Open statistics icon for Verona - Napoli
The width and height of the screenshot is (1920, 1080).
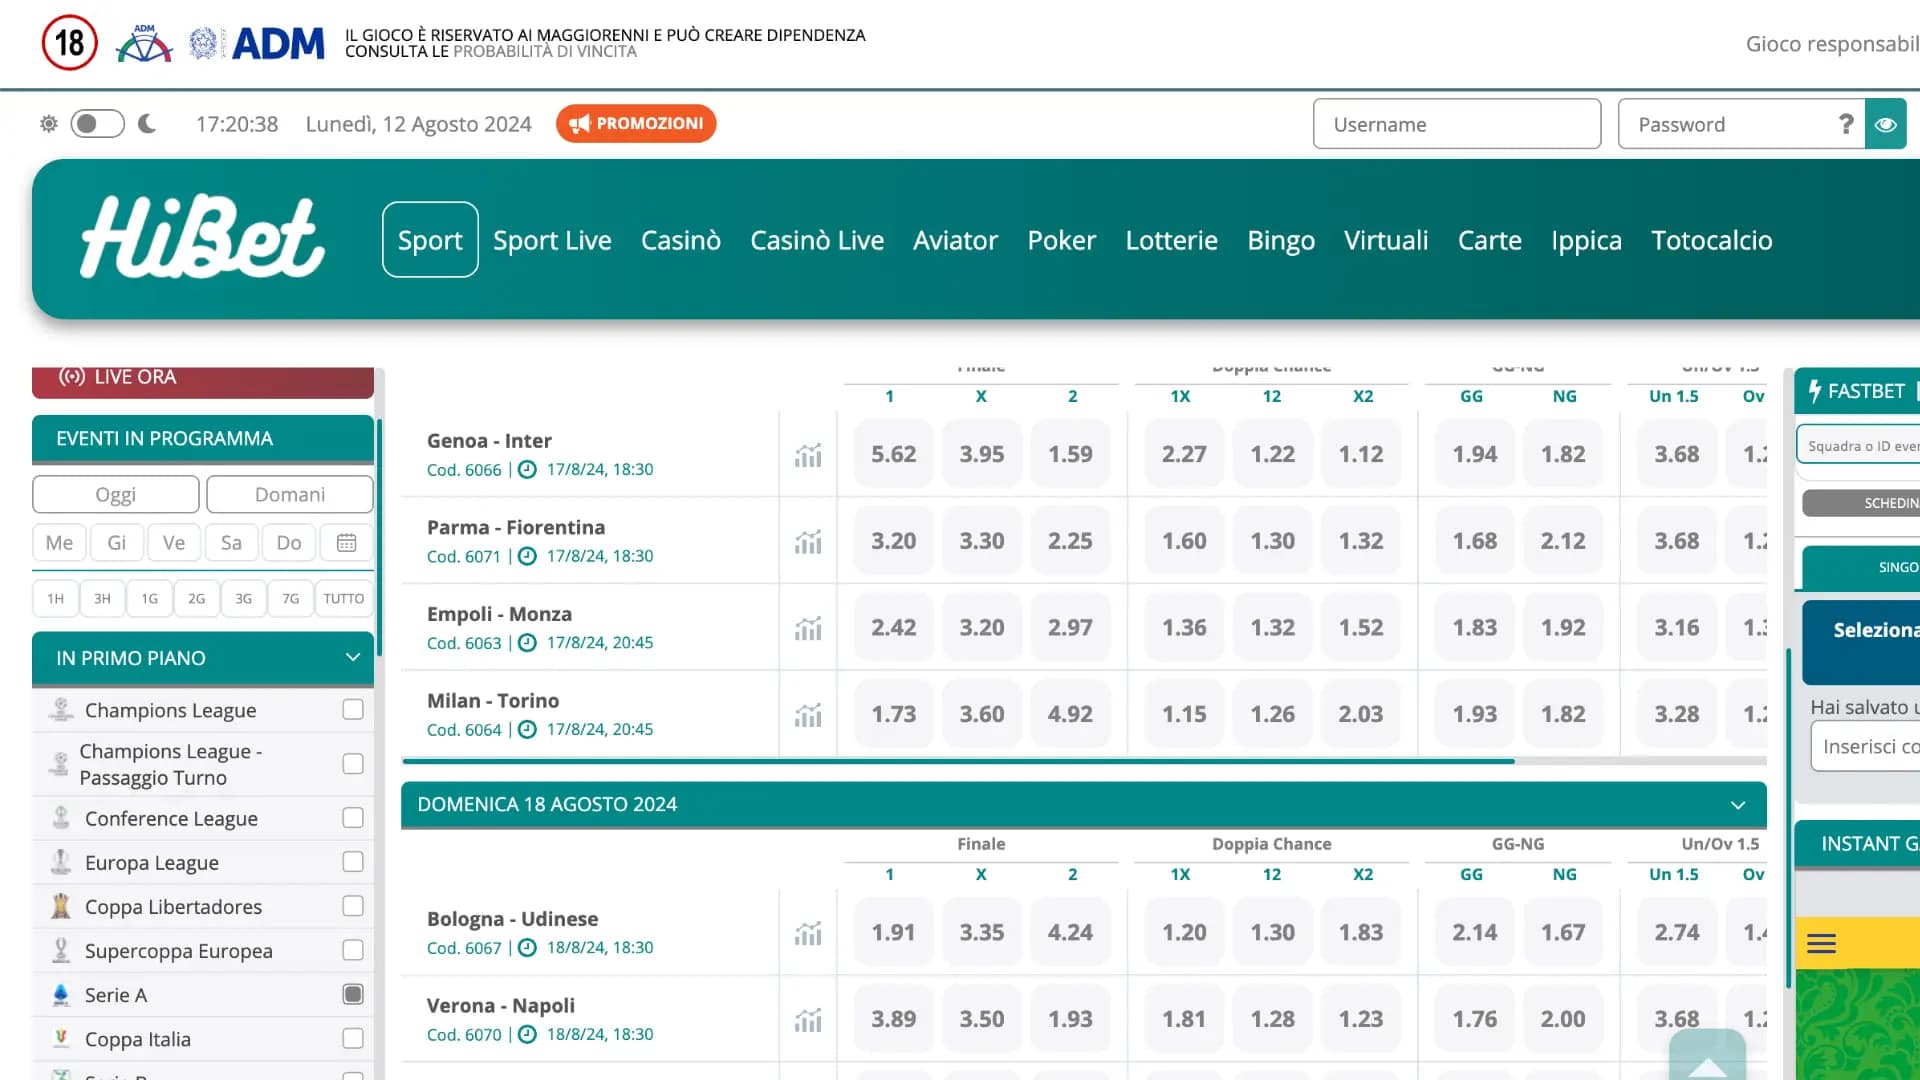pyautogui.click(x=808, y=1020)
